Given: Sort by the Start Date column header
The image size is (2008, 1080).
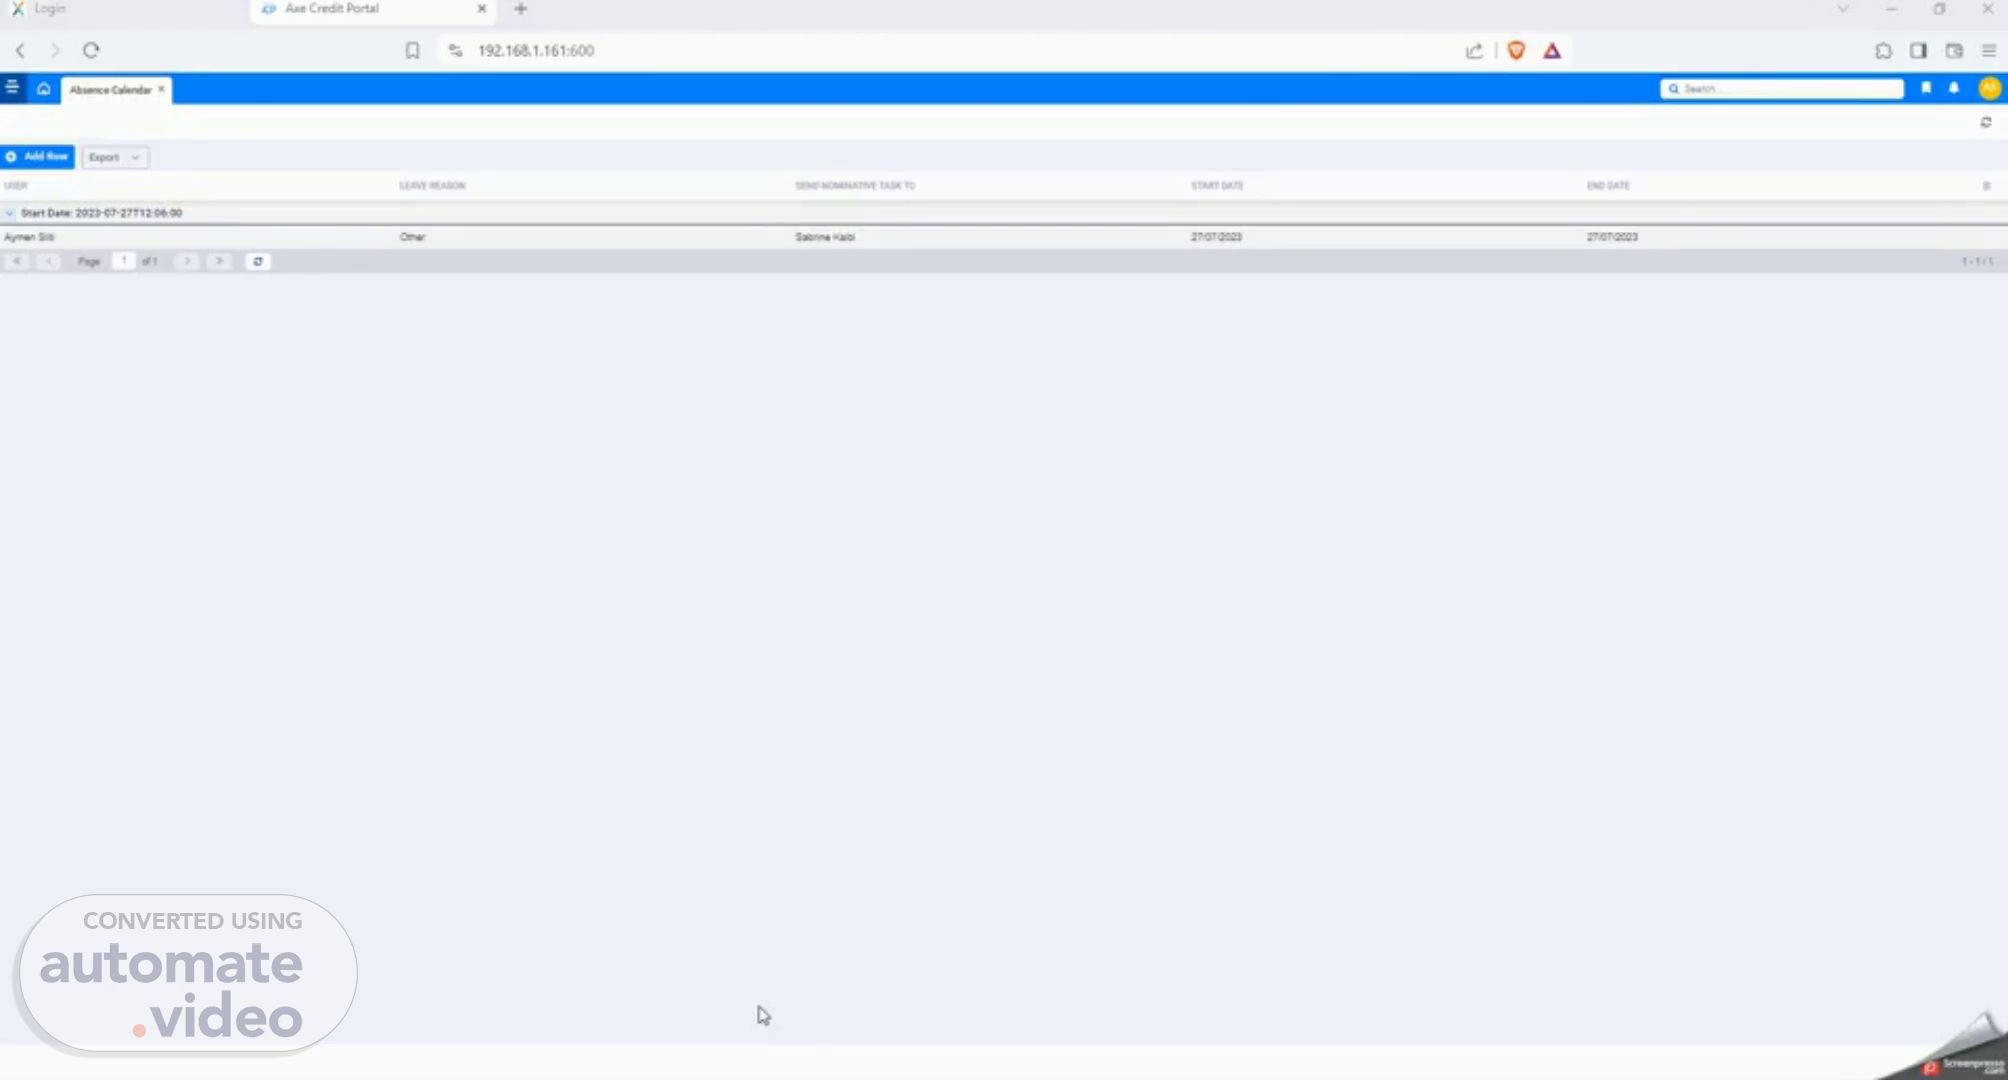Looking at the screenshot, I should 1217,186.
